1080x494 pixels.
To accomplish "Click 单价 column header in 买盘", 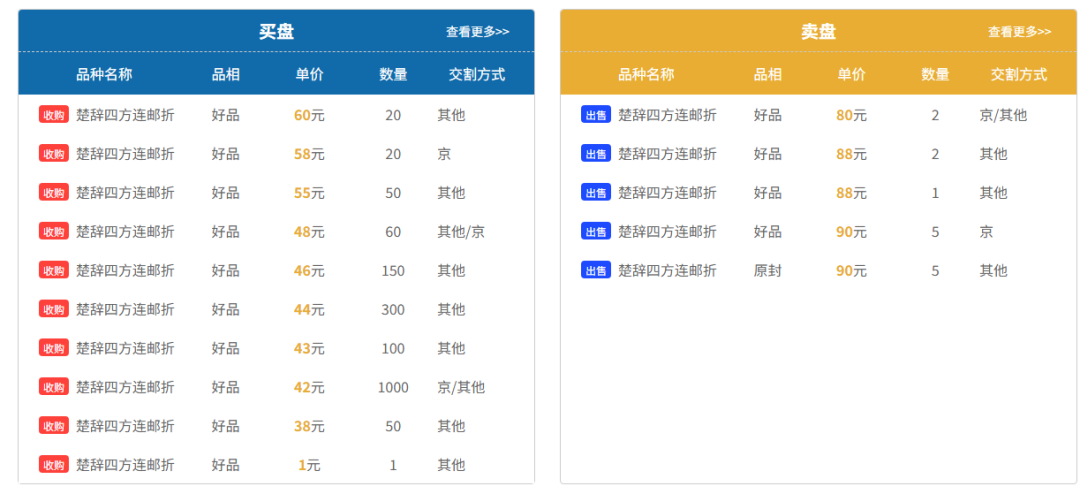I will [x=309, y=74].
